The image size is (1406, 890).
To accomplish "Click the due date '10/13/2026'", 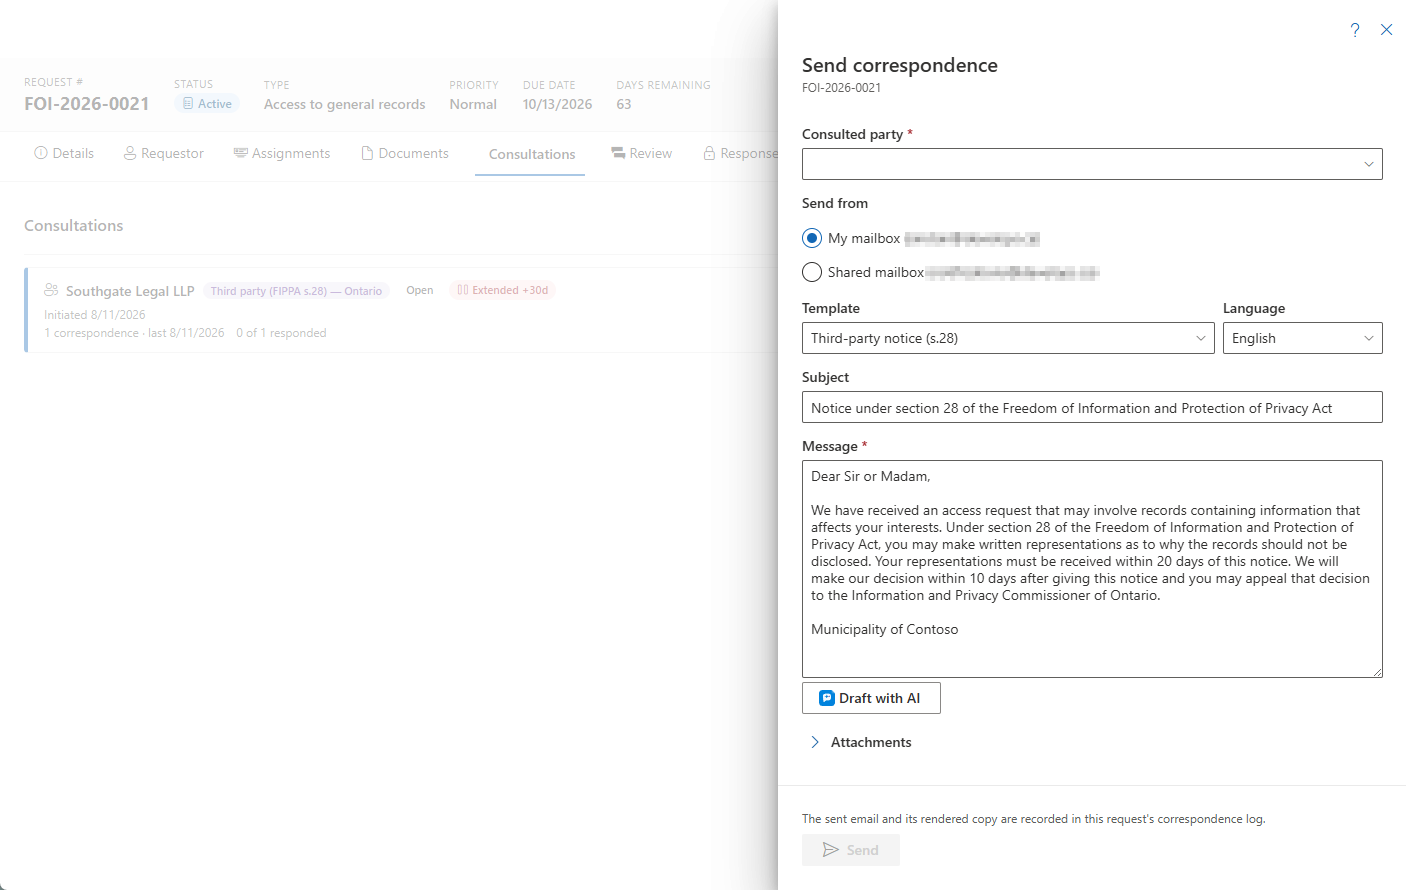I will (x=557, y=104).
